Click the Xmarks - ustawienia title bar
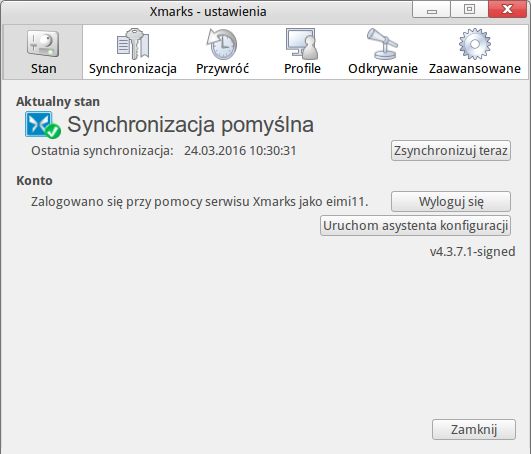 pos(208,12)
